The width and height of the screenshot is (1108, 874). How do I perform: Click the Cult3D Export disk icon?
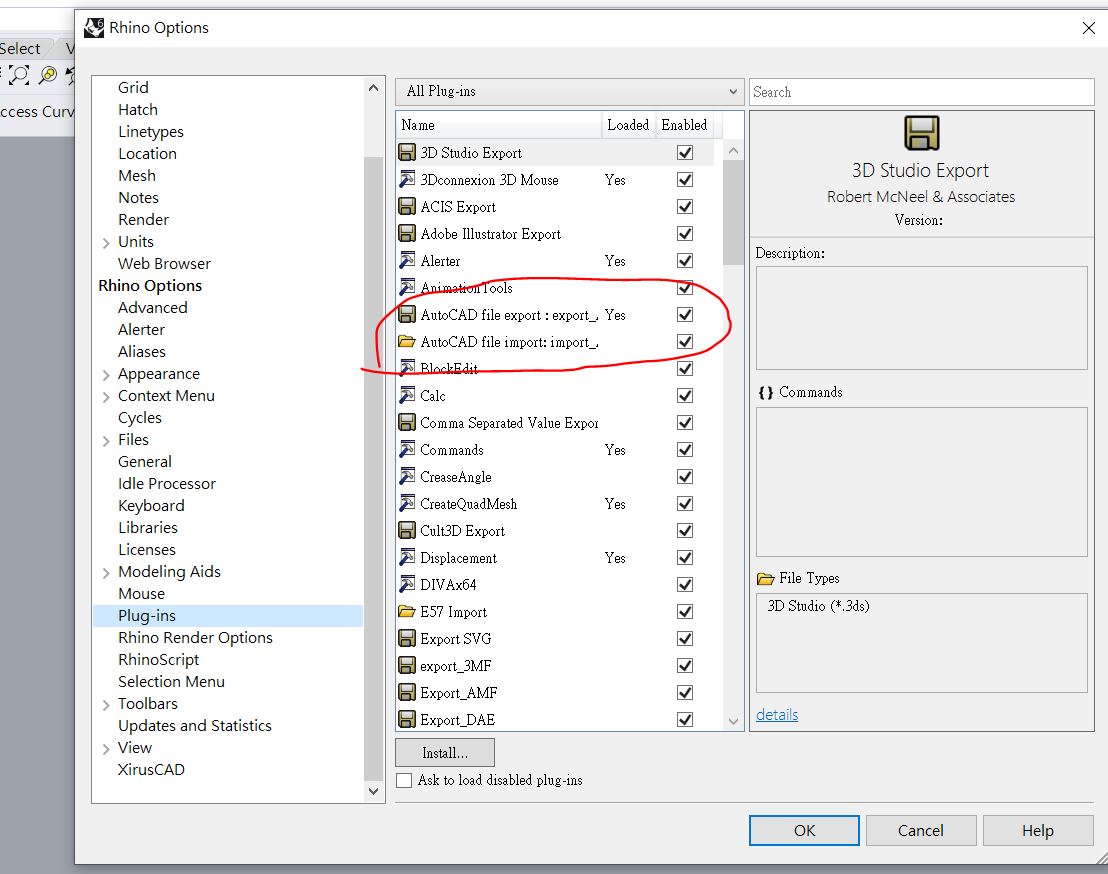point(407,531)
